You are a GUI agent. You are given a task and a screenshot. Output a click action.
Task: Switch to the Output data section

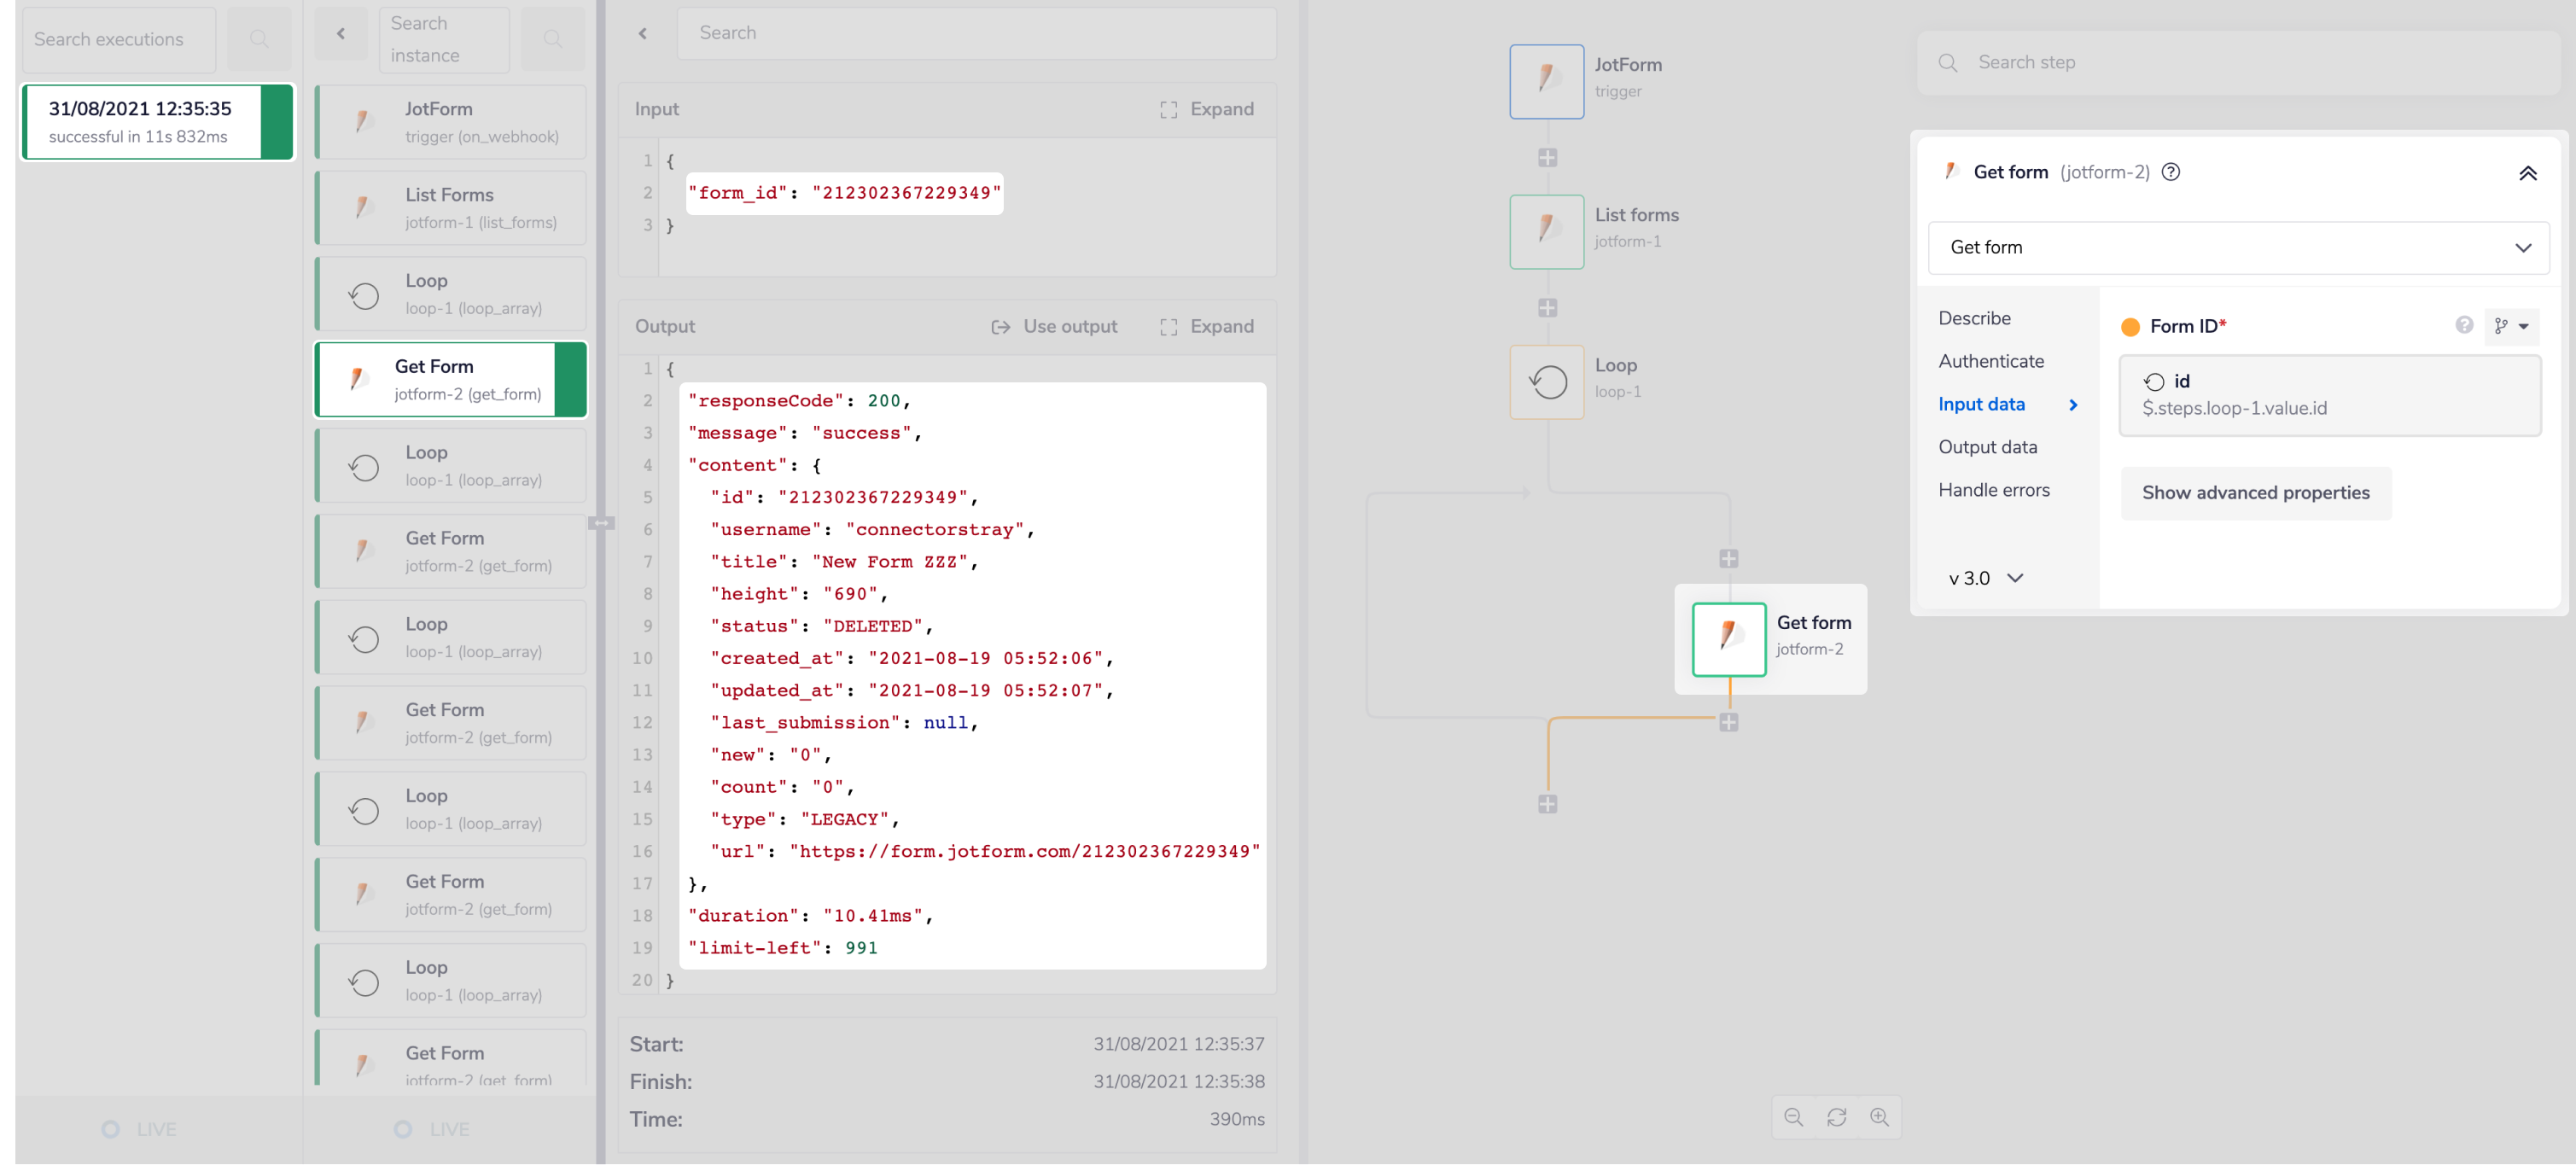pyautogui.click(x=1989, y=447)
